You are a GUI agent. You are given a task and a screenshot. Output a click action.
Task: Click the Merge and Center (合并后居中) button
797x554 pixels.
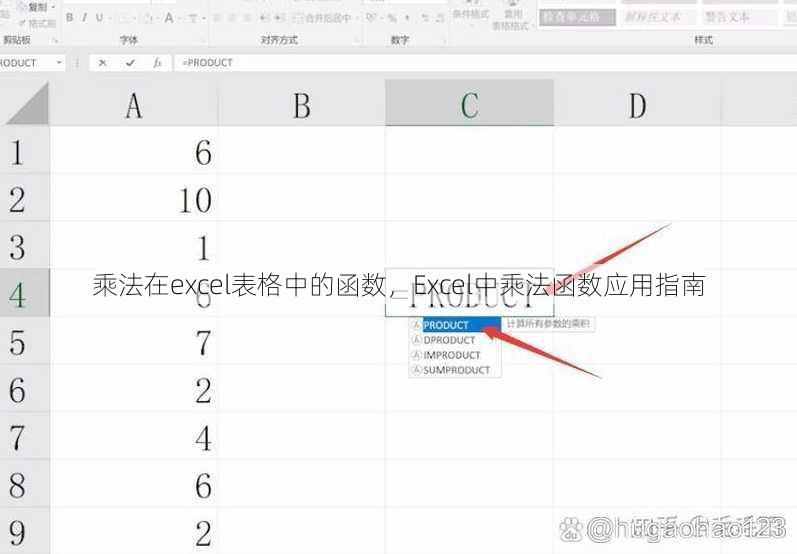(x=324, y=18)
